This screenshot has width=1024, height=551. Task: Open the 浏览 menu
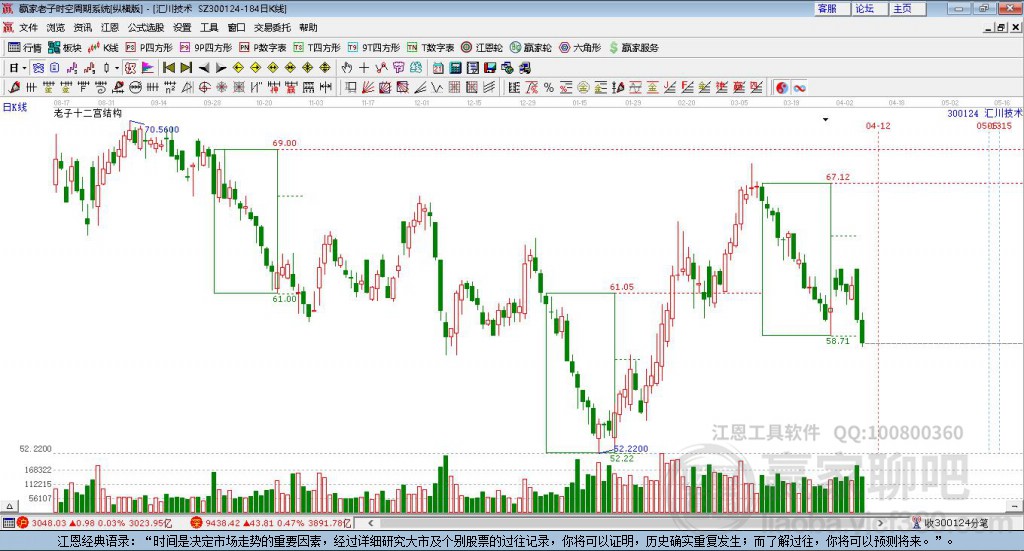pos(56,27)
